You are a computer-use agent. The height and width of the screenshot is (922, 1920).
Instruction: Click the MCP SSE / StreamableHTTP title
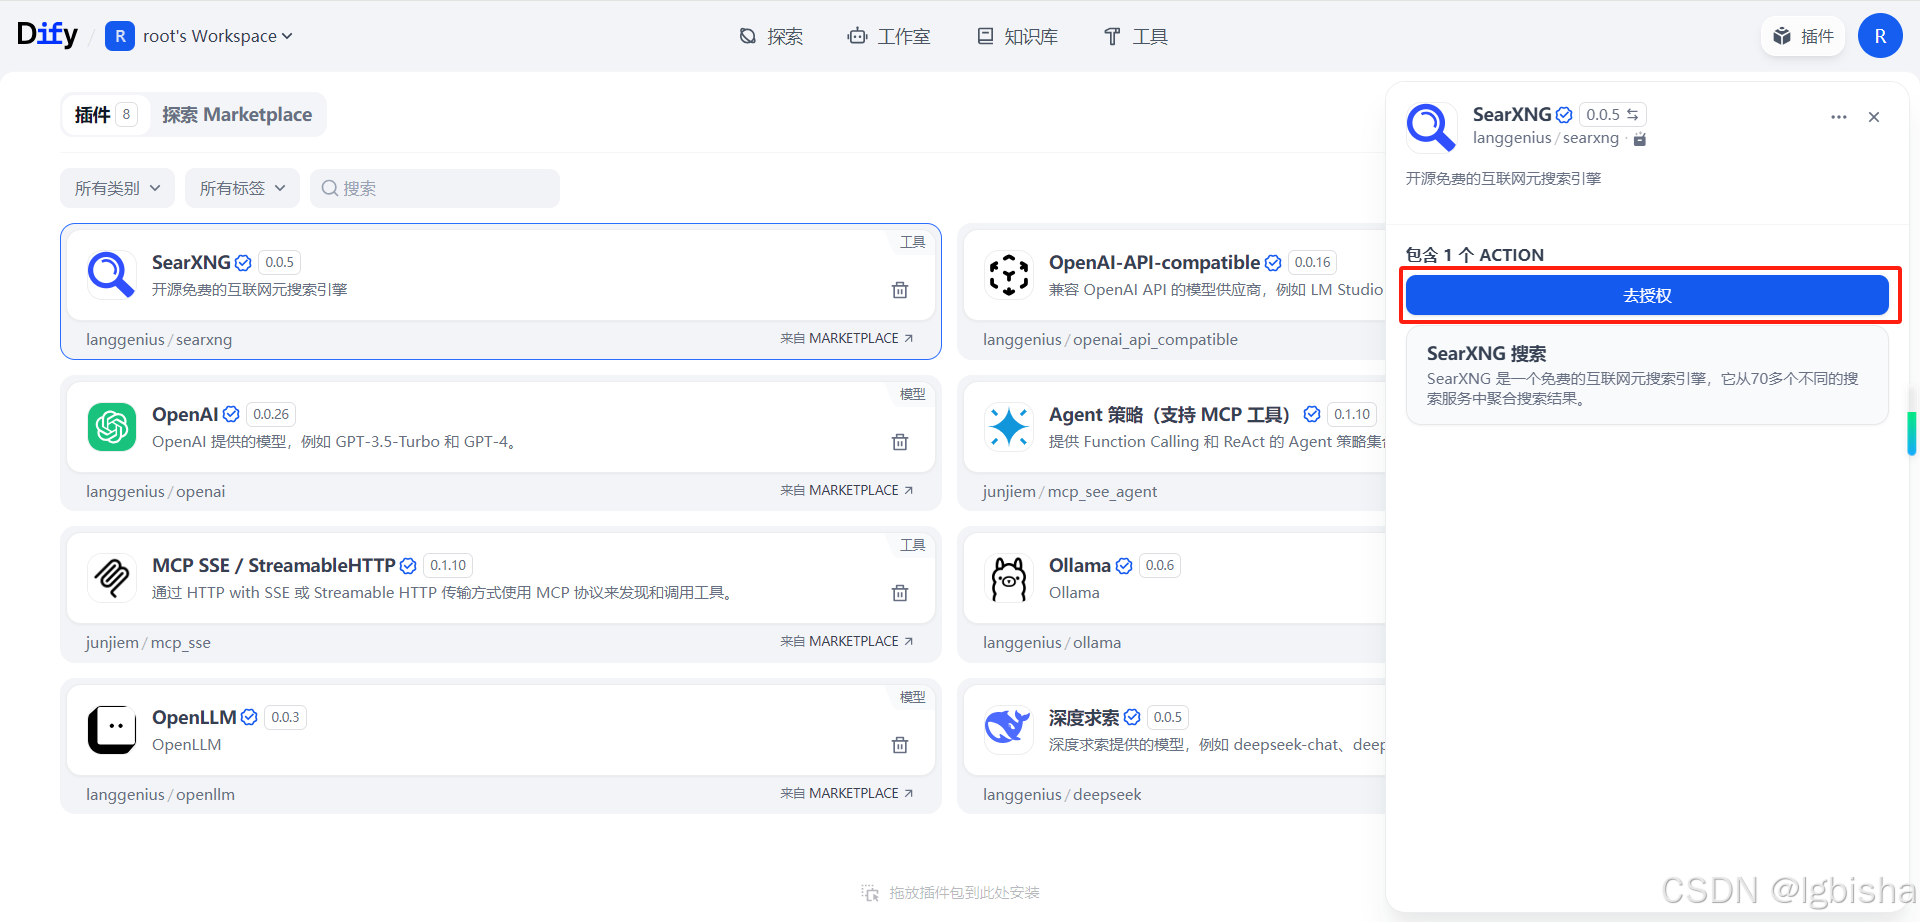274,565
